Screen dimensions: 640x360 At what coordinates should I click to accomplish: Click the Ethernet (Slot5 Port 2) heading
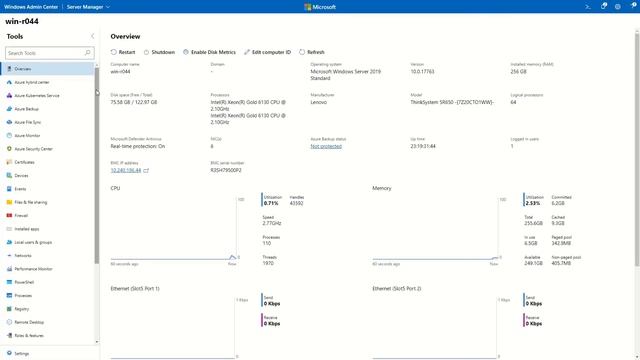point(396,289)
